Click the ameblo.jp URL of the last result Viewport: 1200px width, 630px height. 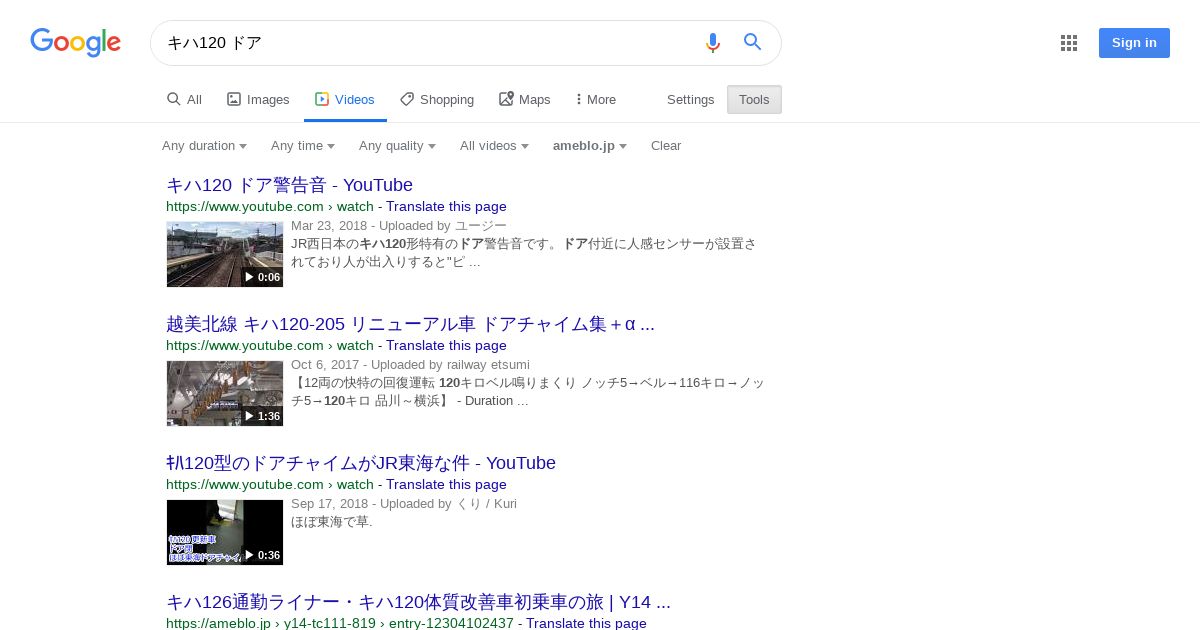point(340,623)
